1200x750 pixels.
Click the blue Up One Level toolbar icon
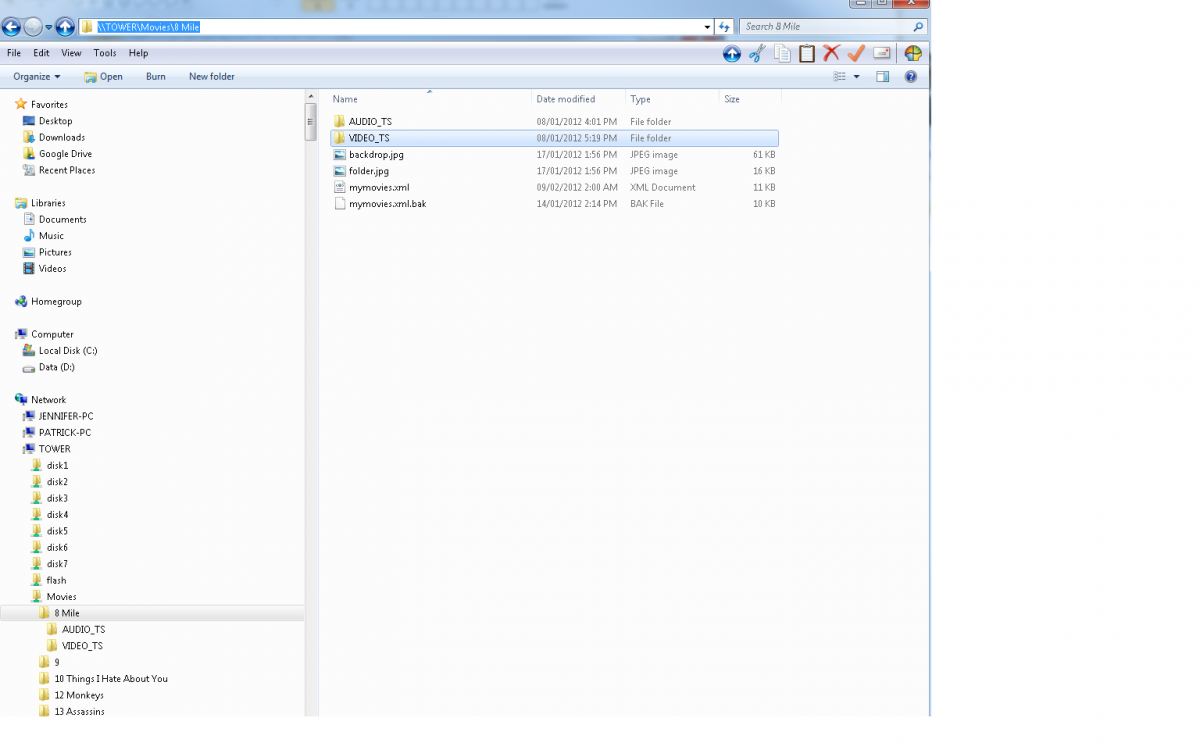[732, 54]
